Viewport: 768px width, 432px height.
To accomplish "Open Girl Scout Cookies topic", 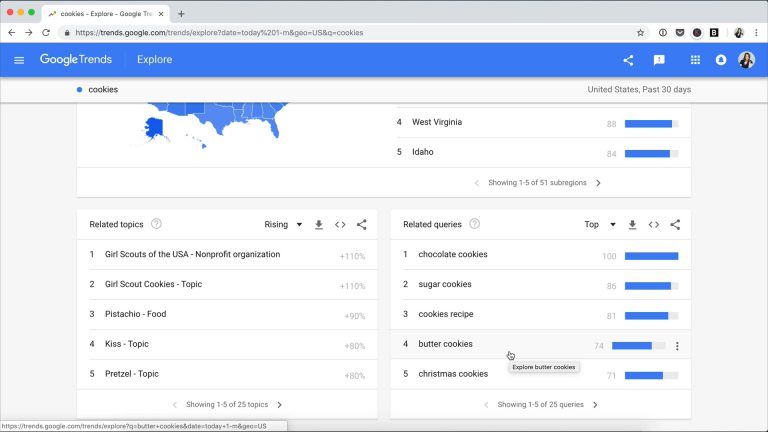I will pos(153,284).
